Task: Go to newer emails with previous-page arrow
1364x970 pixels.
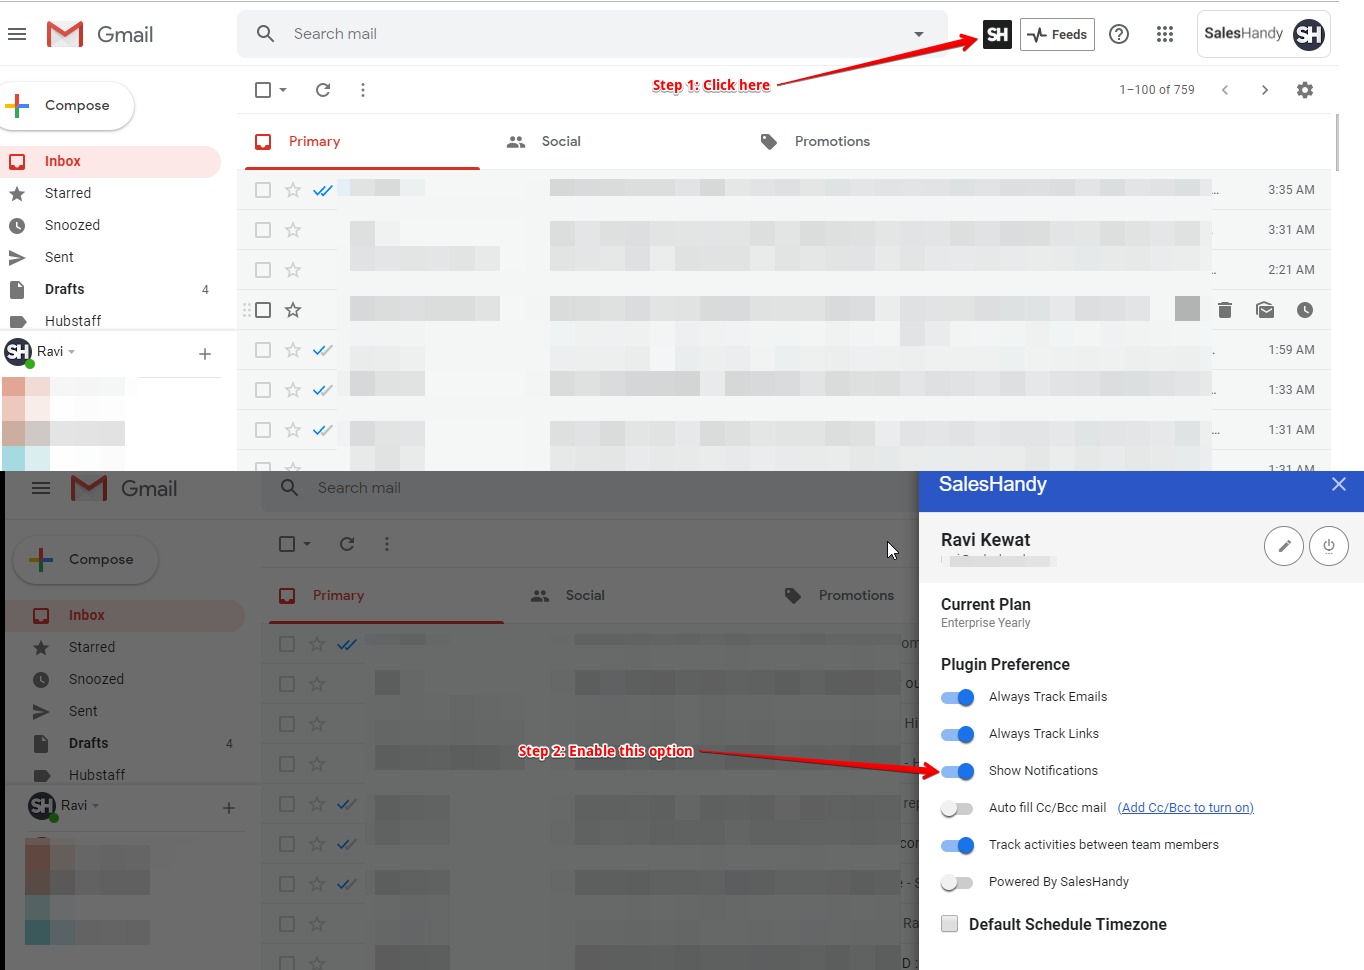Action: [1225, 90]
